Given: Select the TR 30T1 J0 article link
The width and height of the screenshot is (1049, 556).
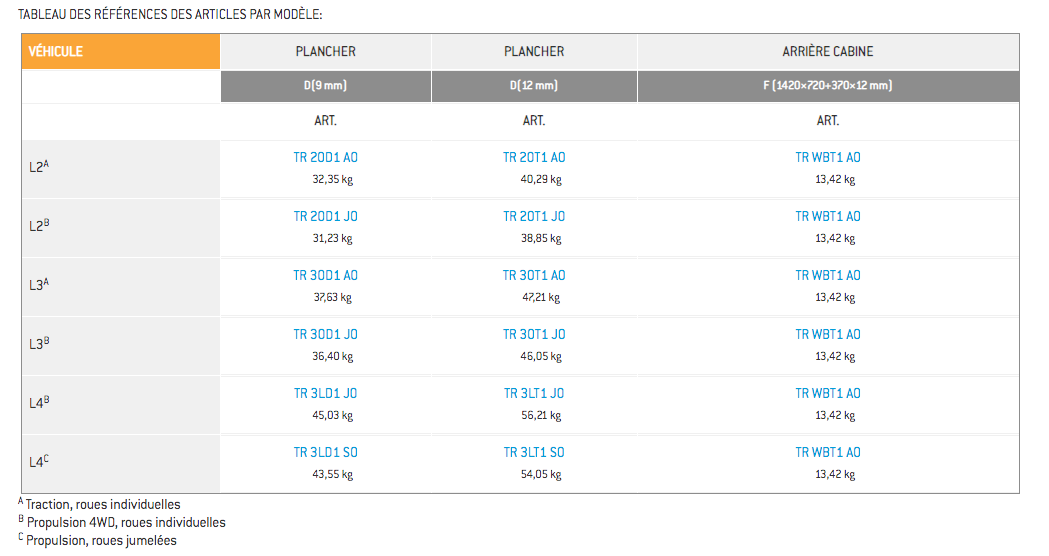Looking at the screenshot, I should pos(534,334).
